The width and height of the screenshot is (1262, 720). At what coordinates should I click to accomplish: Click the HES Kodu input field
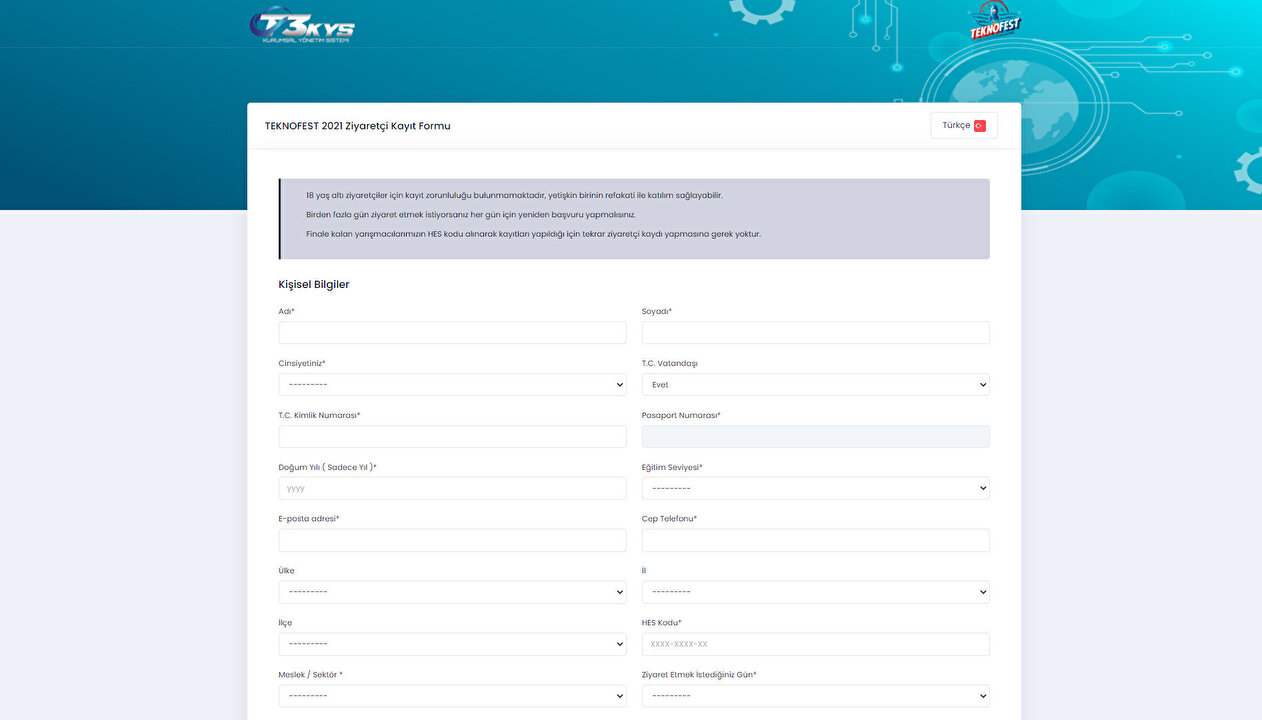[815, 644]
